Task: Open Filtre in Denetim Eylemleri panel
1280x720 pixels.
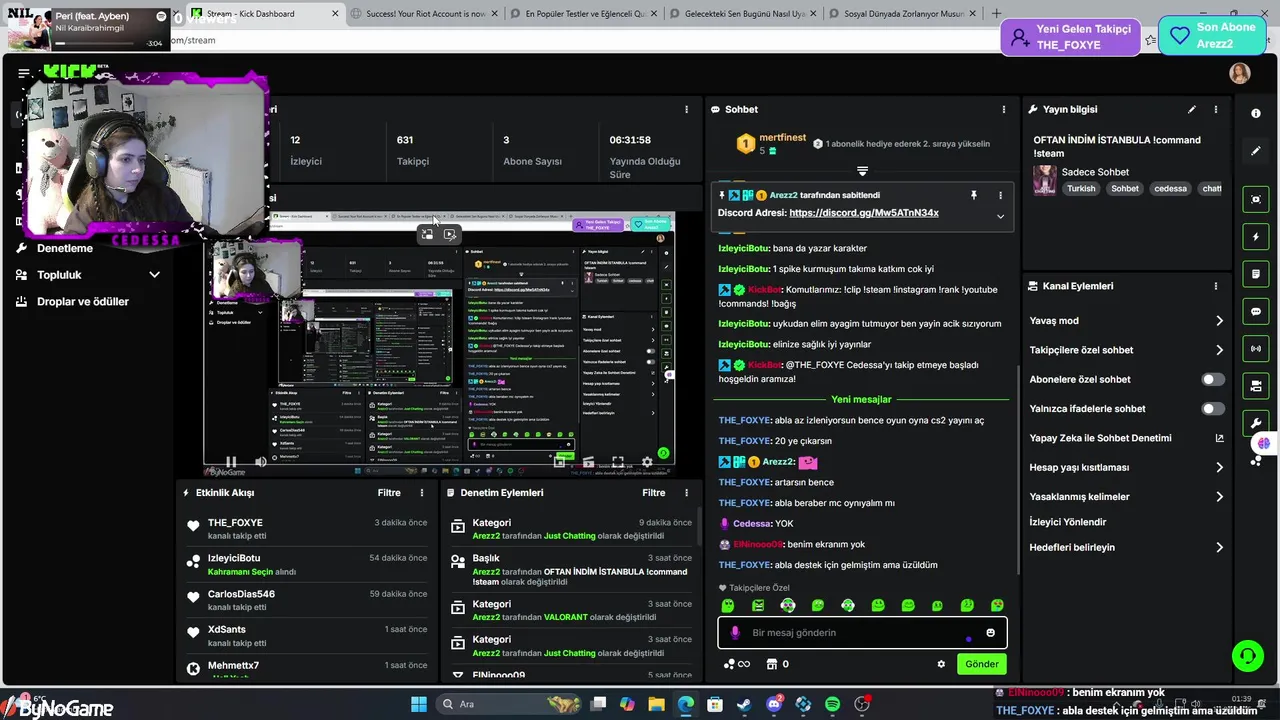Action: click(653, 493)
